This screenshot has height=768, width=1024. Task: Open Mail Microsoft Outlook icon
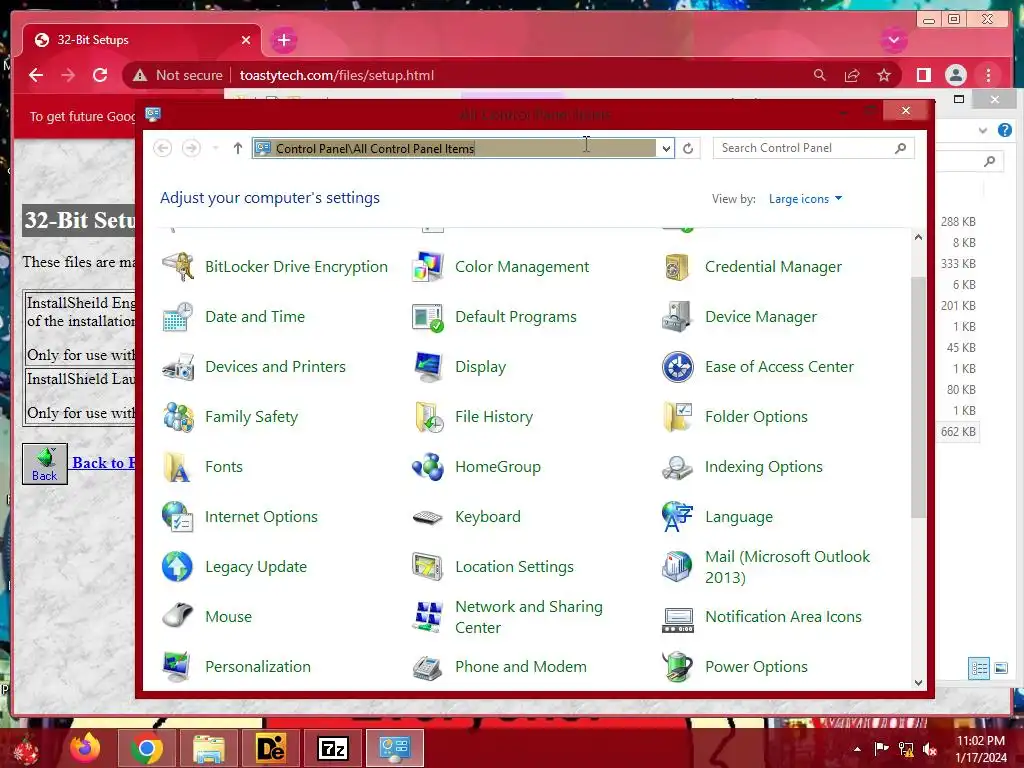(677, 567)
